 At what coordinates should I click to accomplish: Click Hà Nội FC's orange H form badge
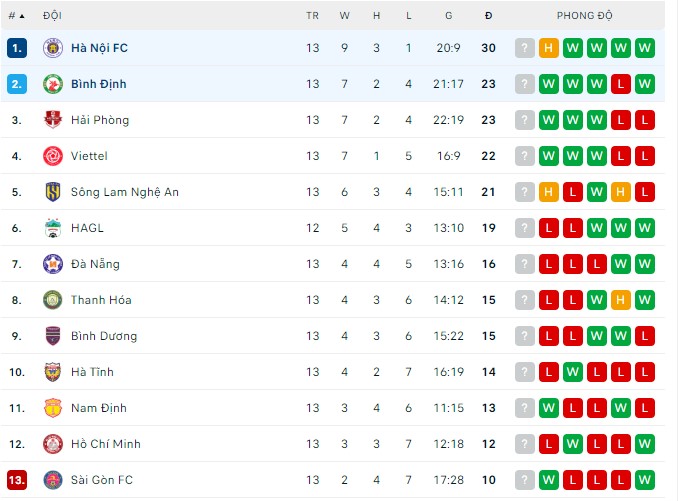(549, 48)
